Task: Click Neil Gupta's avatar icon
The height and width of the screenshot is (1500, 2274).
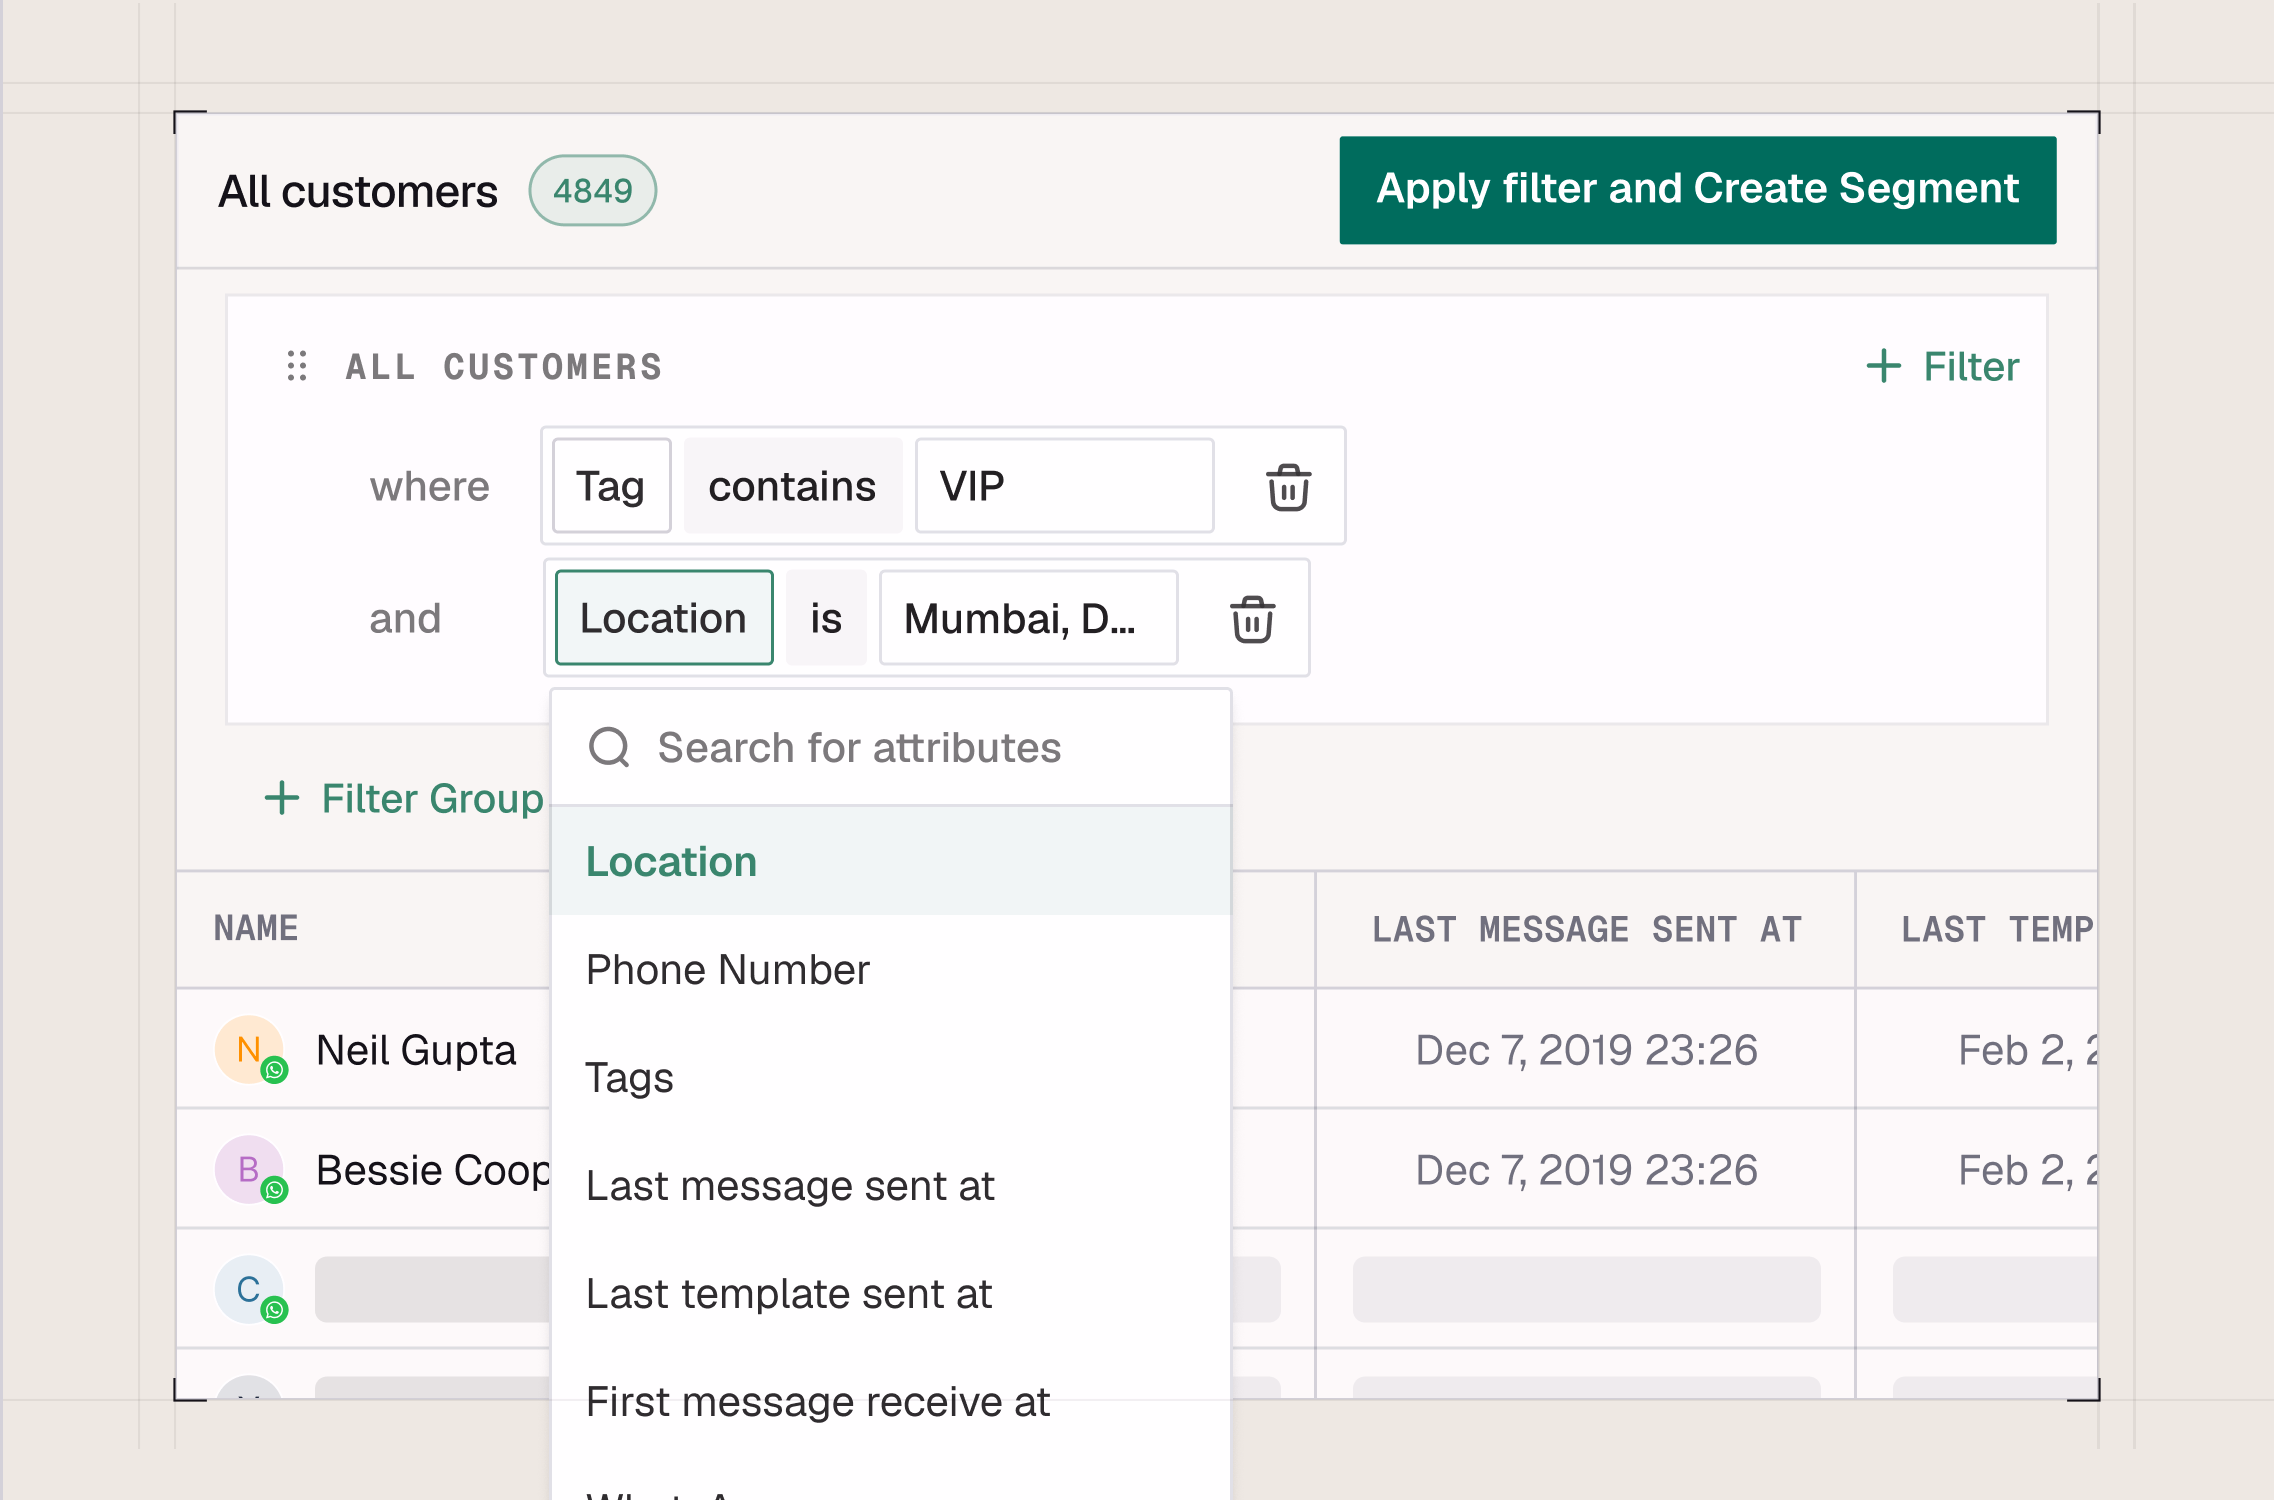Action: coord(248,1049)
